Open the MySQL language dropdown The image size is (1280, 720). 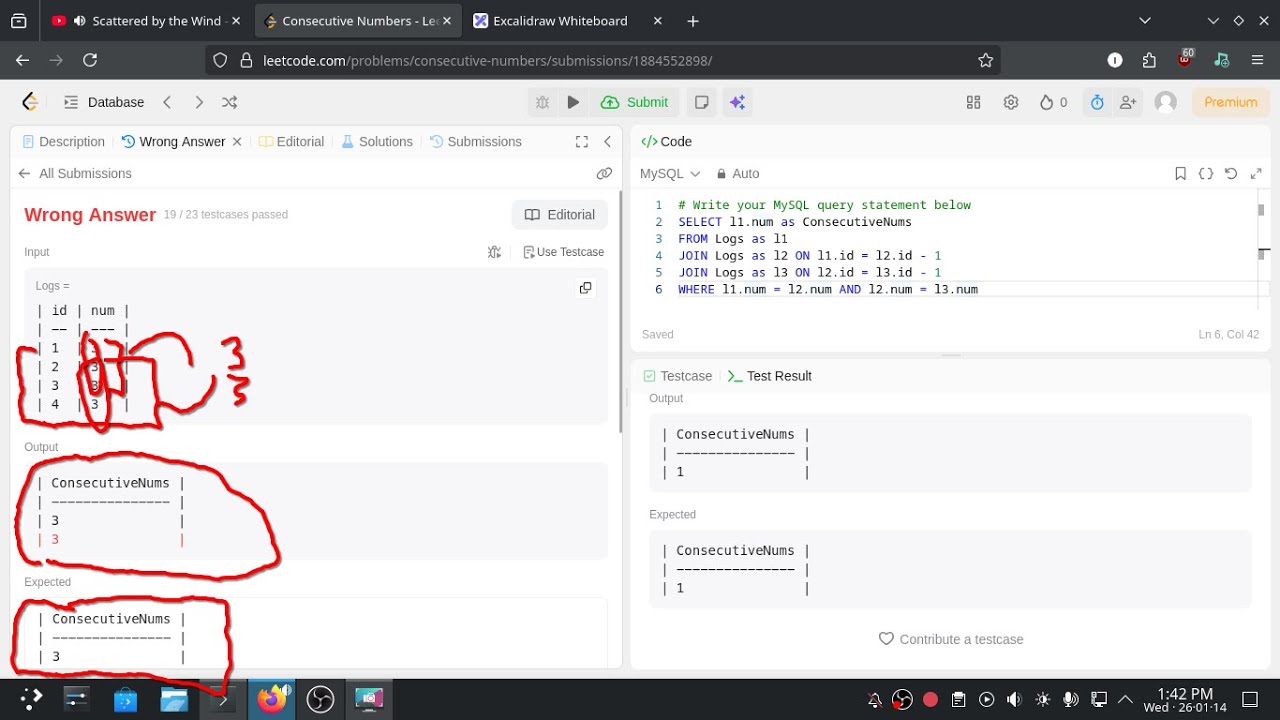670,173
